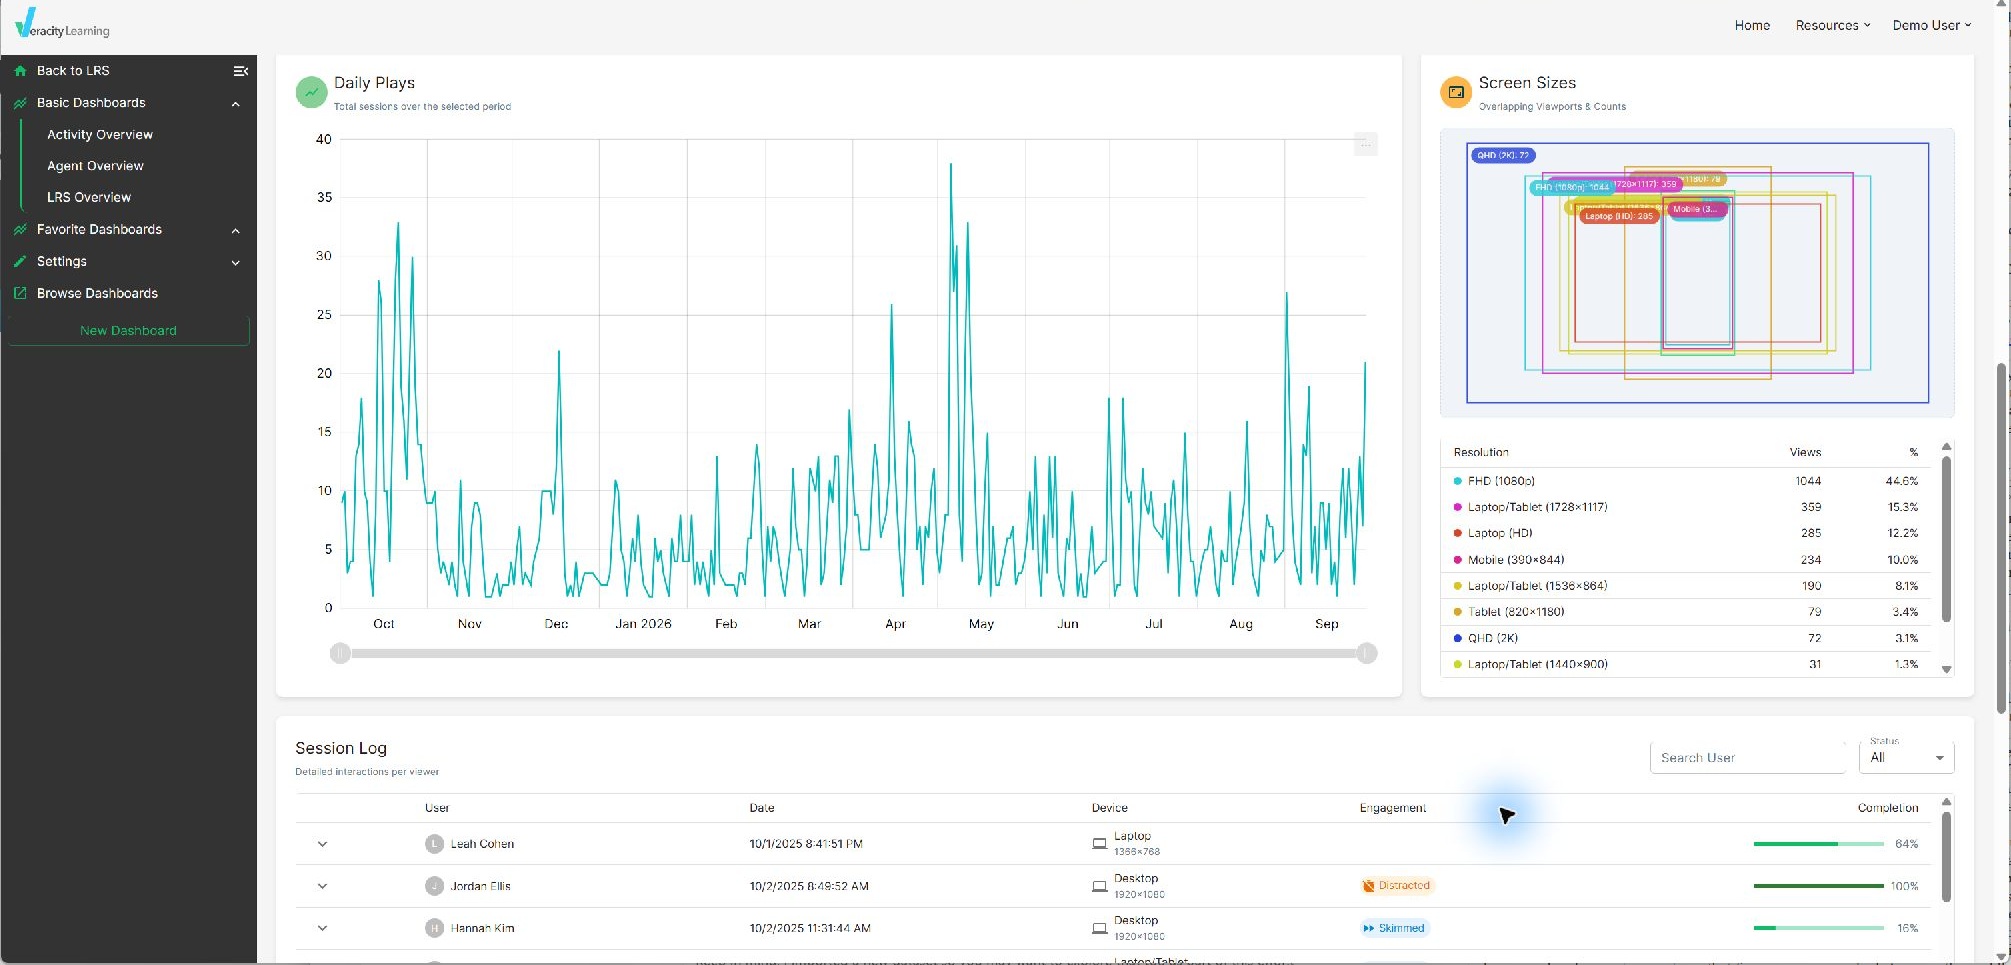The height and width of the screenshot is (965, 2011).
Task: Click Jordan Ellis completion progress bar
Action: click(x=1819, y=886)
